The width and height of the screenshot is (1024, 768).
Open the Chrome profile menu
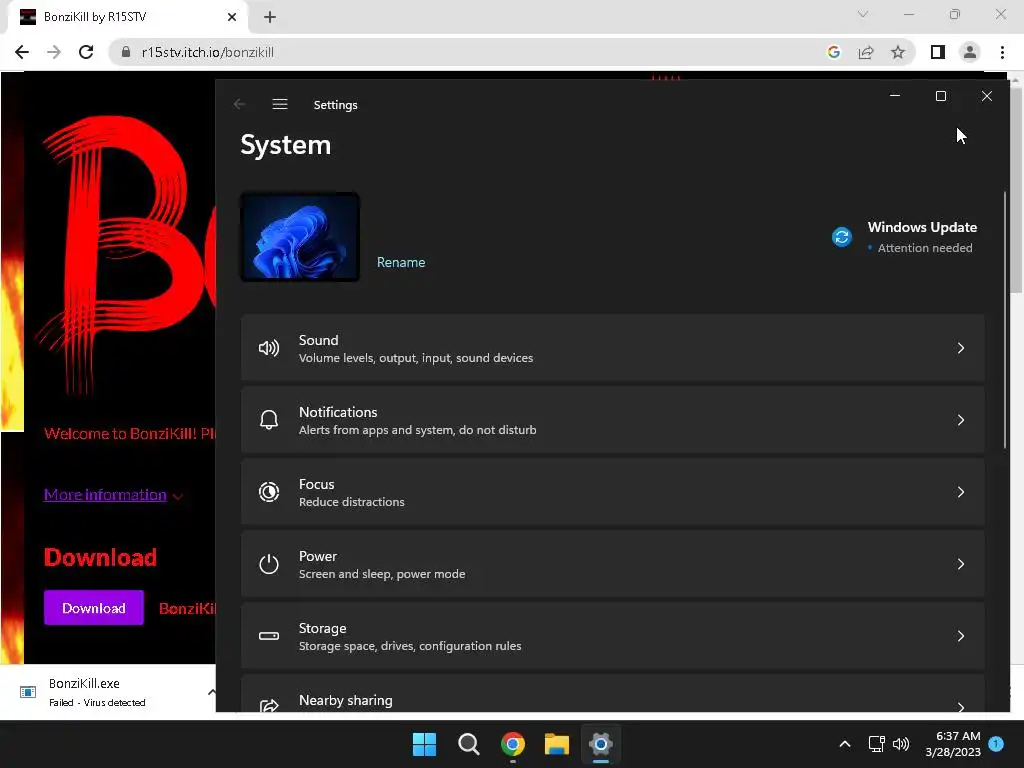coord(970,52)
